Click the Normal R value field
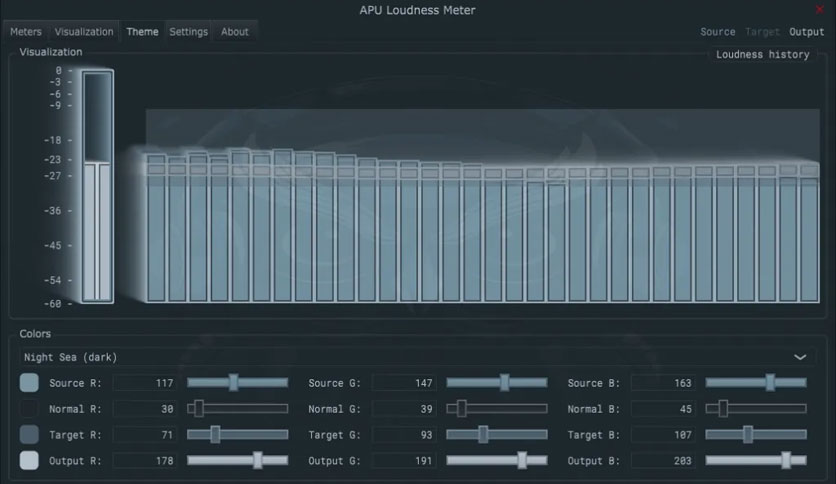Screen dimensions: 836x484 pyautogui.click(x=145, y=409)
